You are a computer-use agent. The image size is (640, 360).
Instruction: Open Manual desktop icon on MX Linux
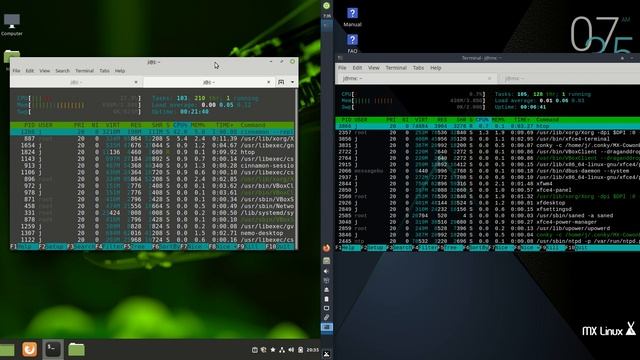tap(352, 17)
